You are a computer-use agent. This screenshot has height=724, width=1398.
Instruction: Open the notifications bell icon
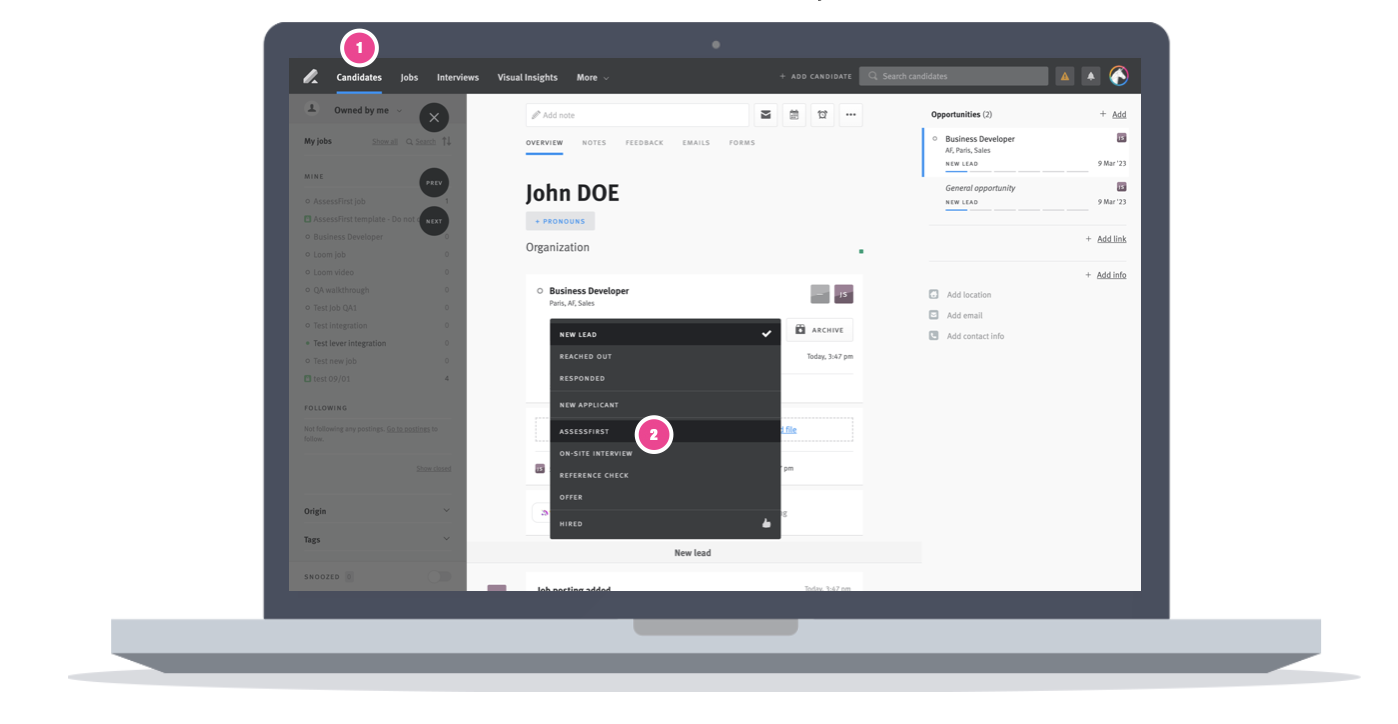click(x=1090, y=76)
